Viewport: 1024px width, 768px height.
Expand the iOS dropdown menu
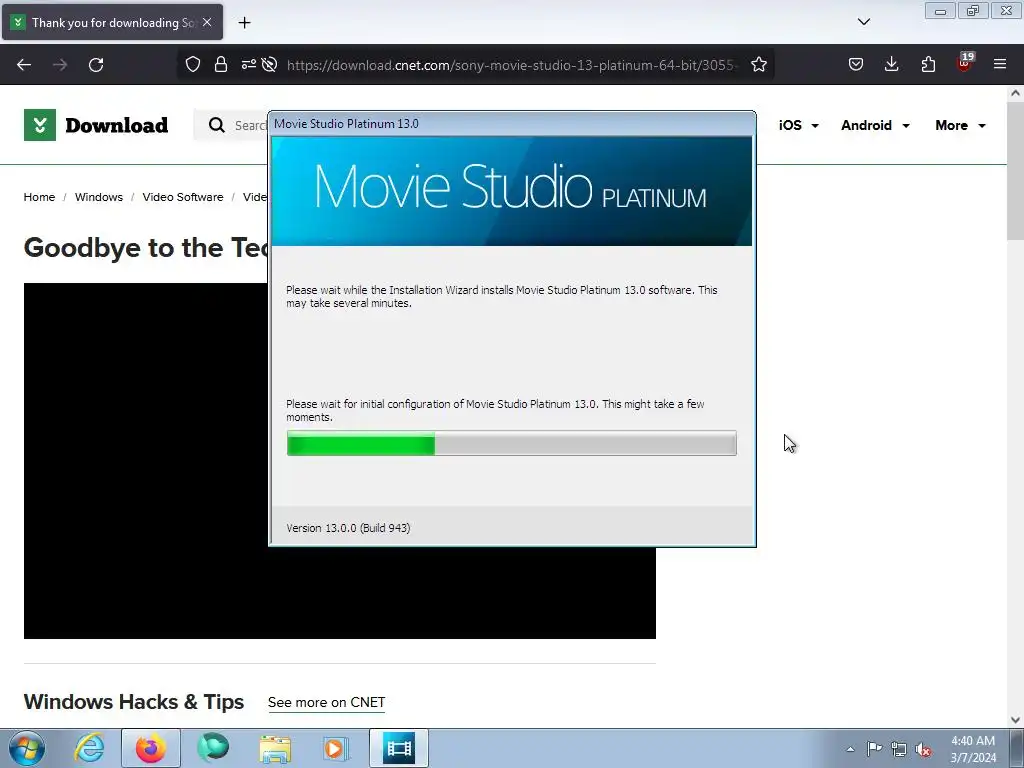pyautogui.click(x=798, y=125)
